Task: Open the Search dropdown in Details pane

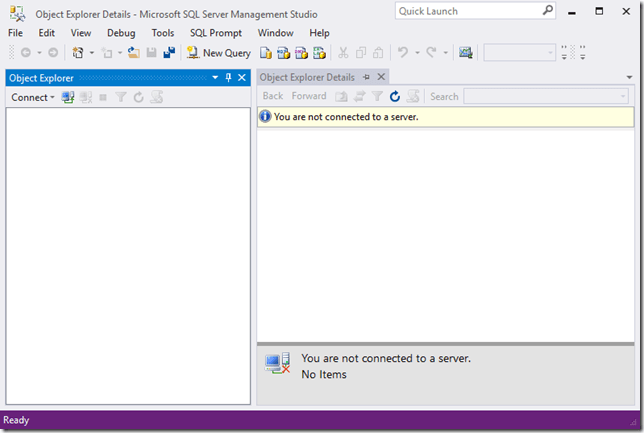Action: coord(623,96)
